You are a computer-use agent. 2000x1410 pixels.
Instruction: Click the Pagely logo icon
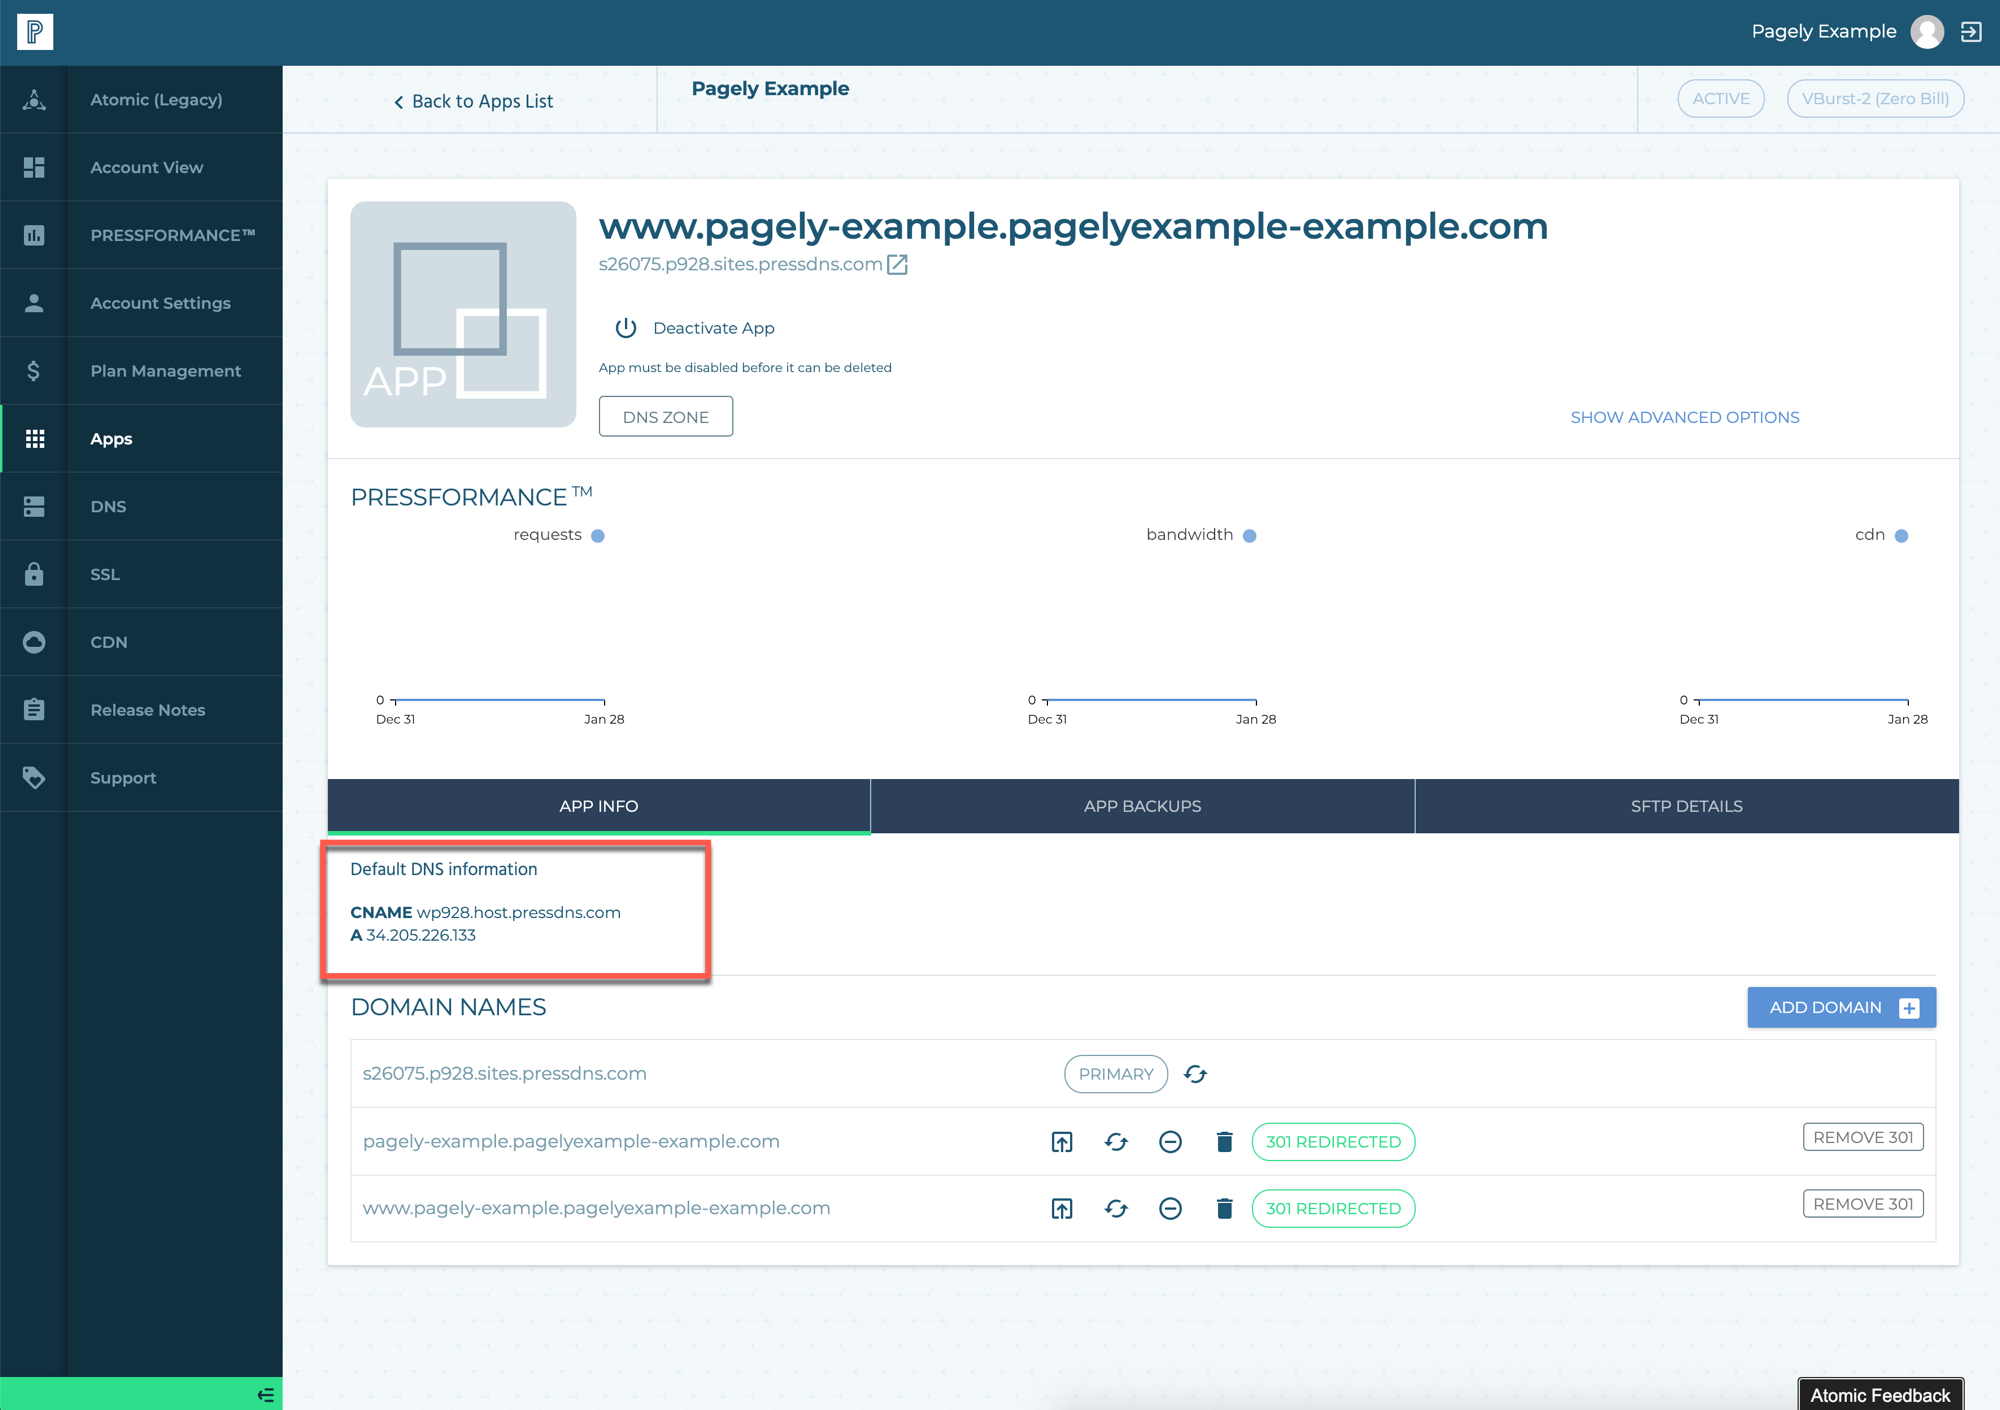35,32
